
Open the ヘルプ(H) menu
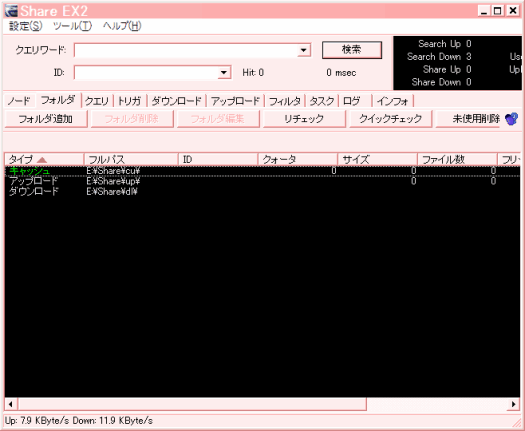[x=122, y=26]
